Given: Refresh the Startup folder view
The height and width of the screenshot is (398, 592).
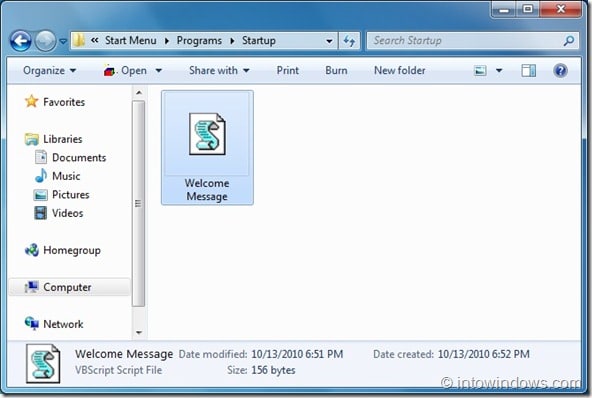Looking at the screenshot, I should pos(349,41).
